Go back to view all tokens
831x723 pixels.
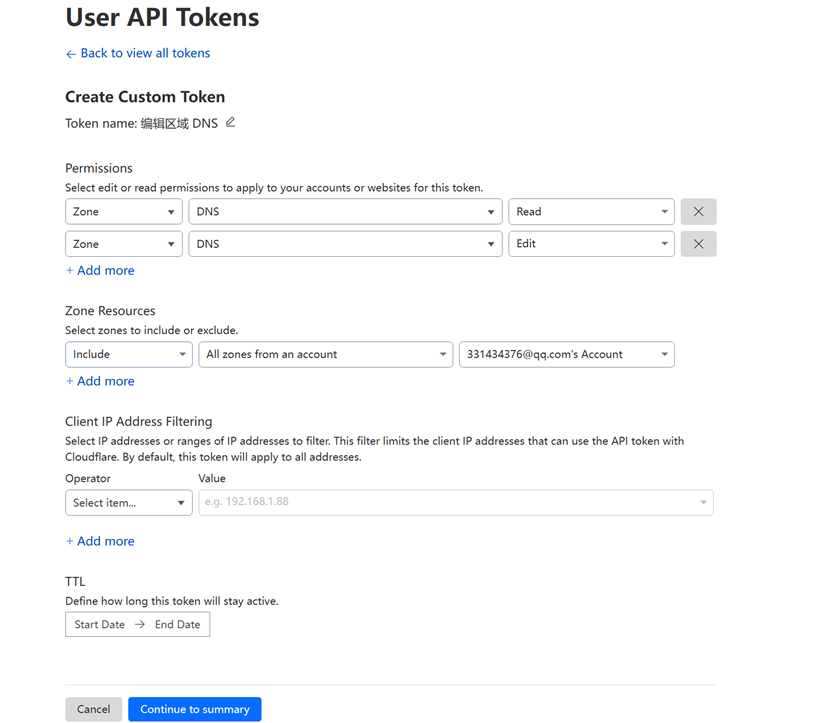(138, 54)
